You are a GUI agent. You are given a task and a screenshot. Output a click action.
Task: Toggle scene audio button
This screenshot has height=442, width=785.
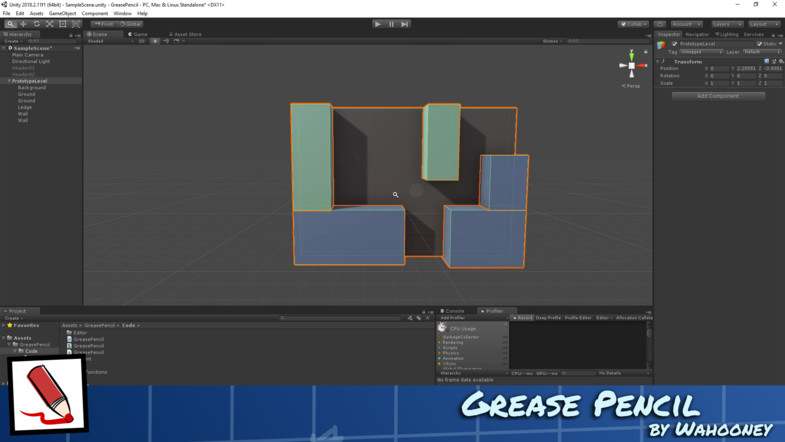coord(166,41)
